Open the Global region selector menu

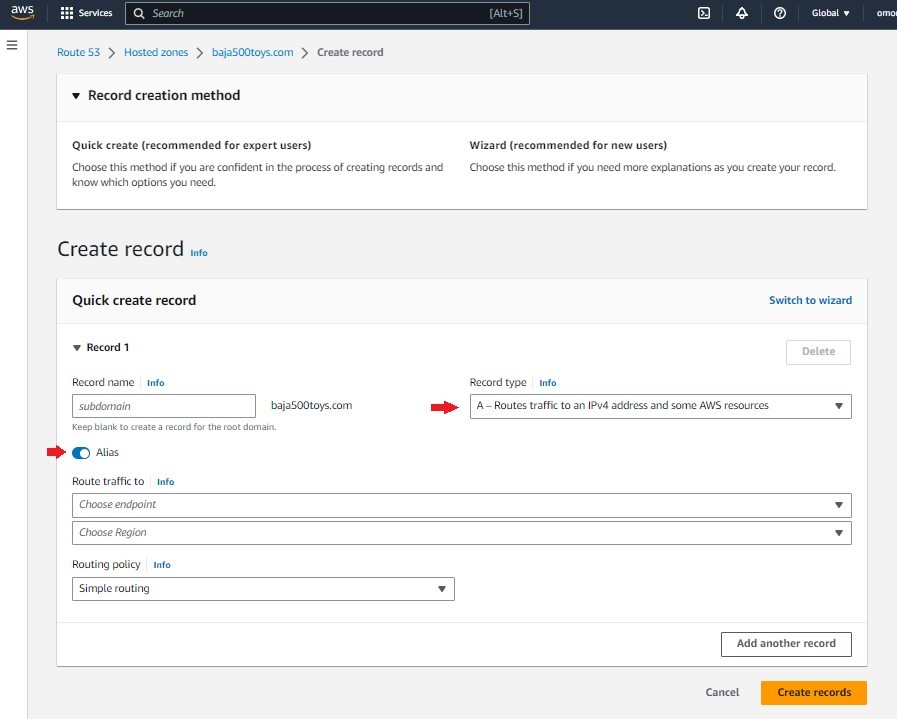tap(831, 13)
